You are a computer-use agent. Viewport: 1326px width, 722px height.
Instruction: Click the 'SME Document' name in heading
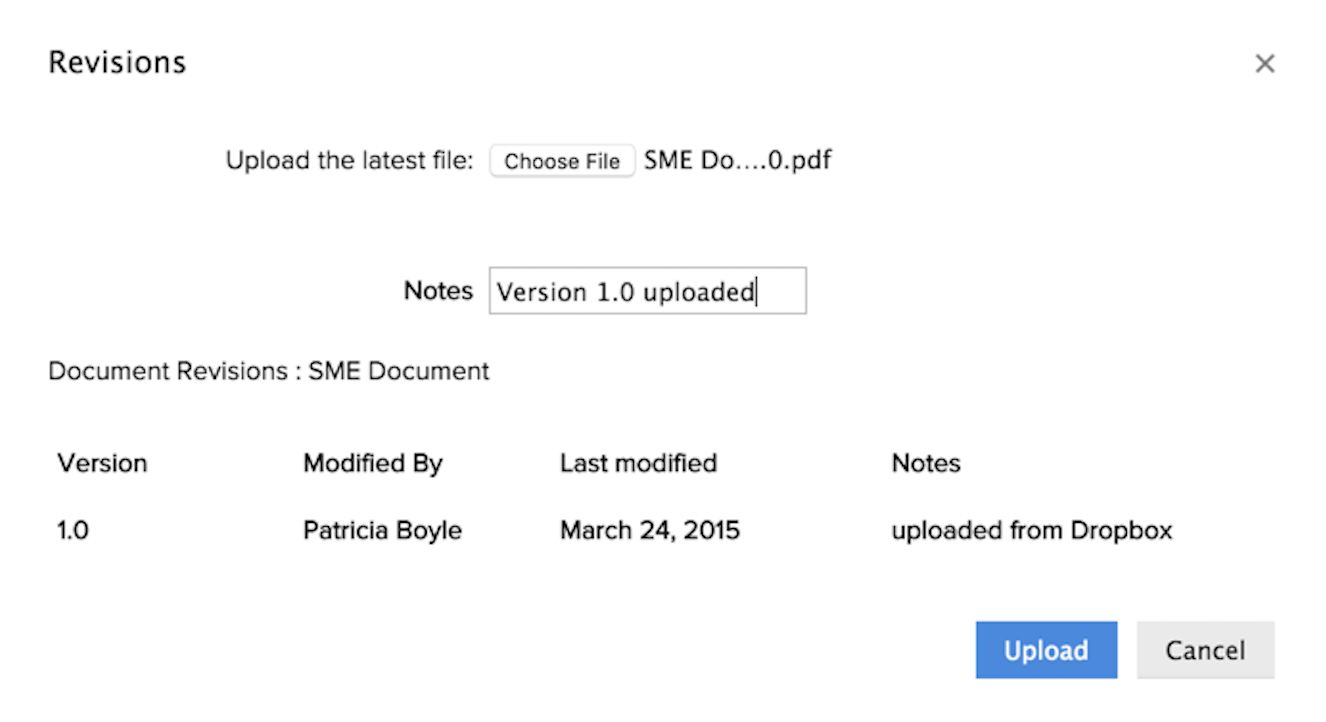[x=399, y=371]
